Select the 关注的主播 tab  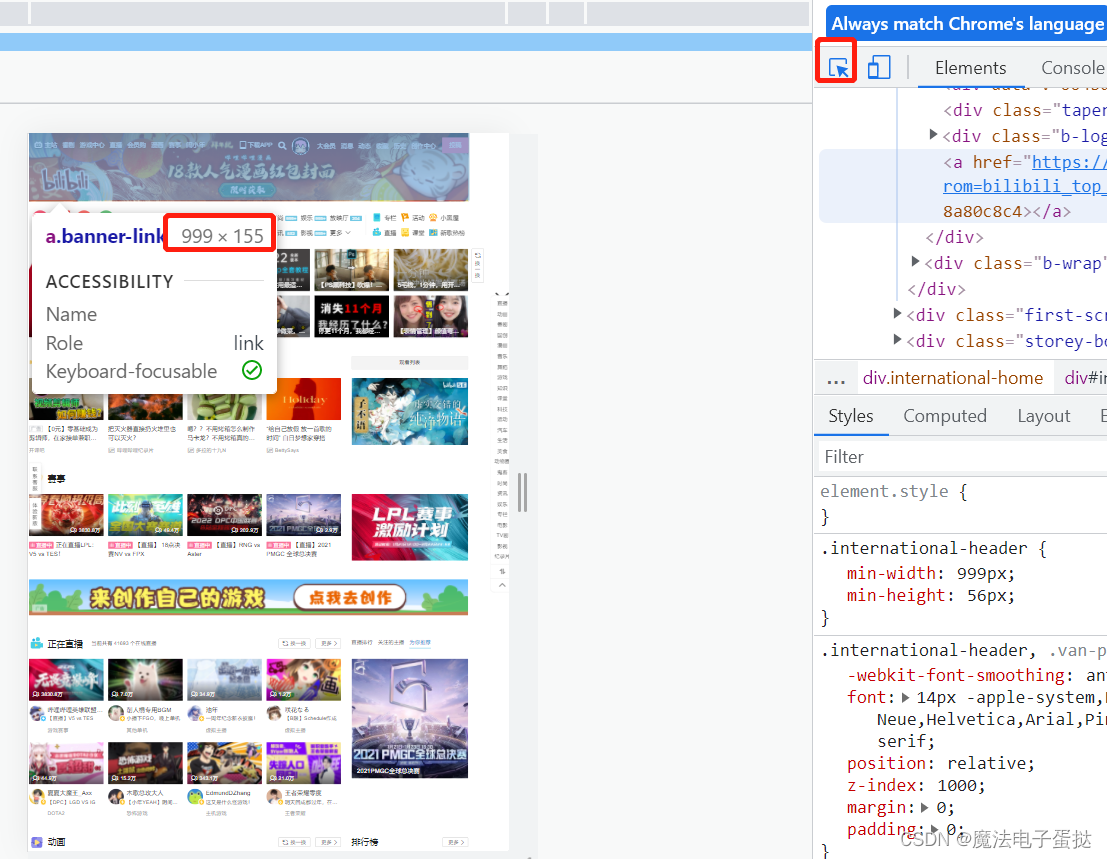391,643
